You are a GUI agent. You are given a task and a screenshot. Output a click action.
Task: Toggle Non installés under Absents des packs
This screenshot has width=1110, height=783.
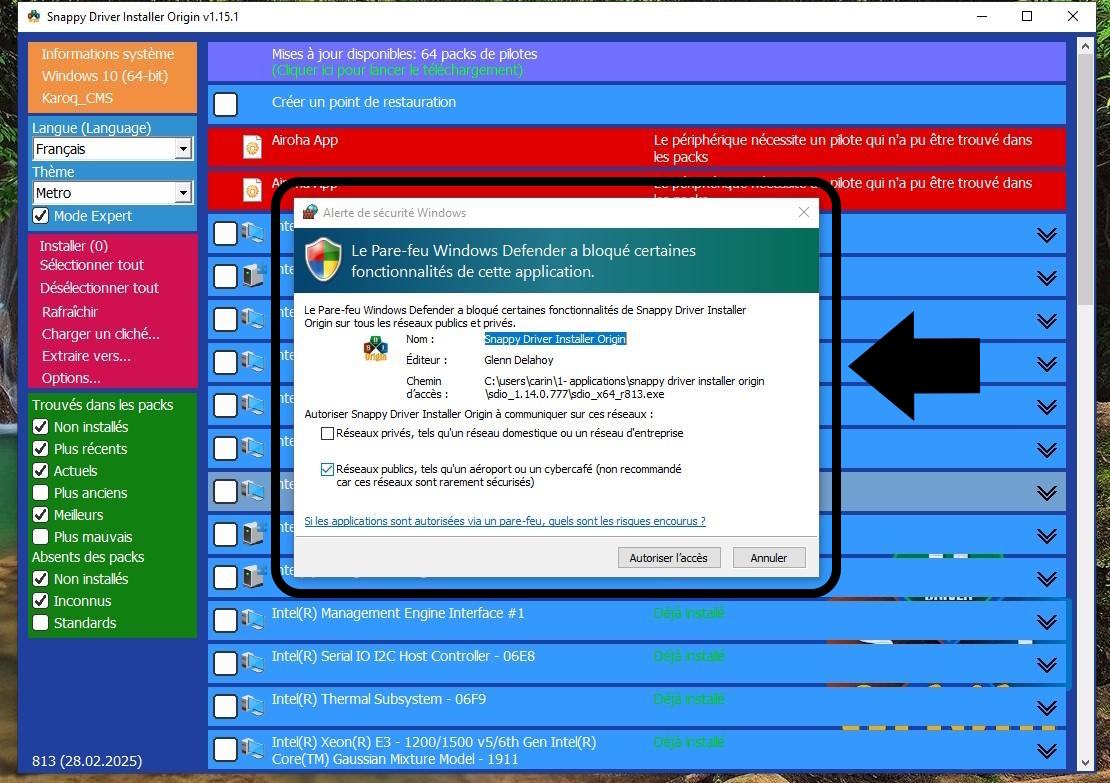point(40,578)
